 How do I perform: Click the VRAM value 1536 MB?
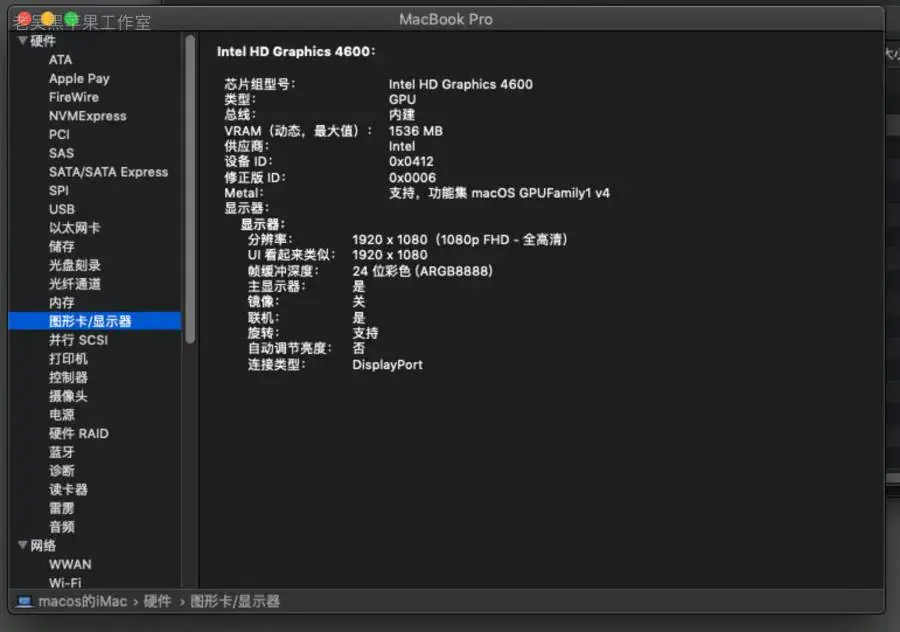[416, 131]
